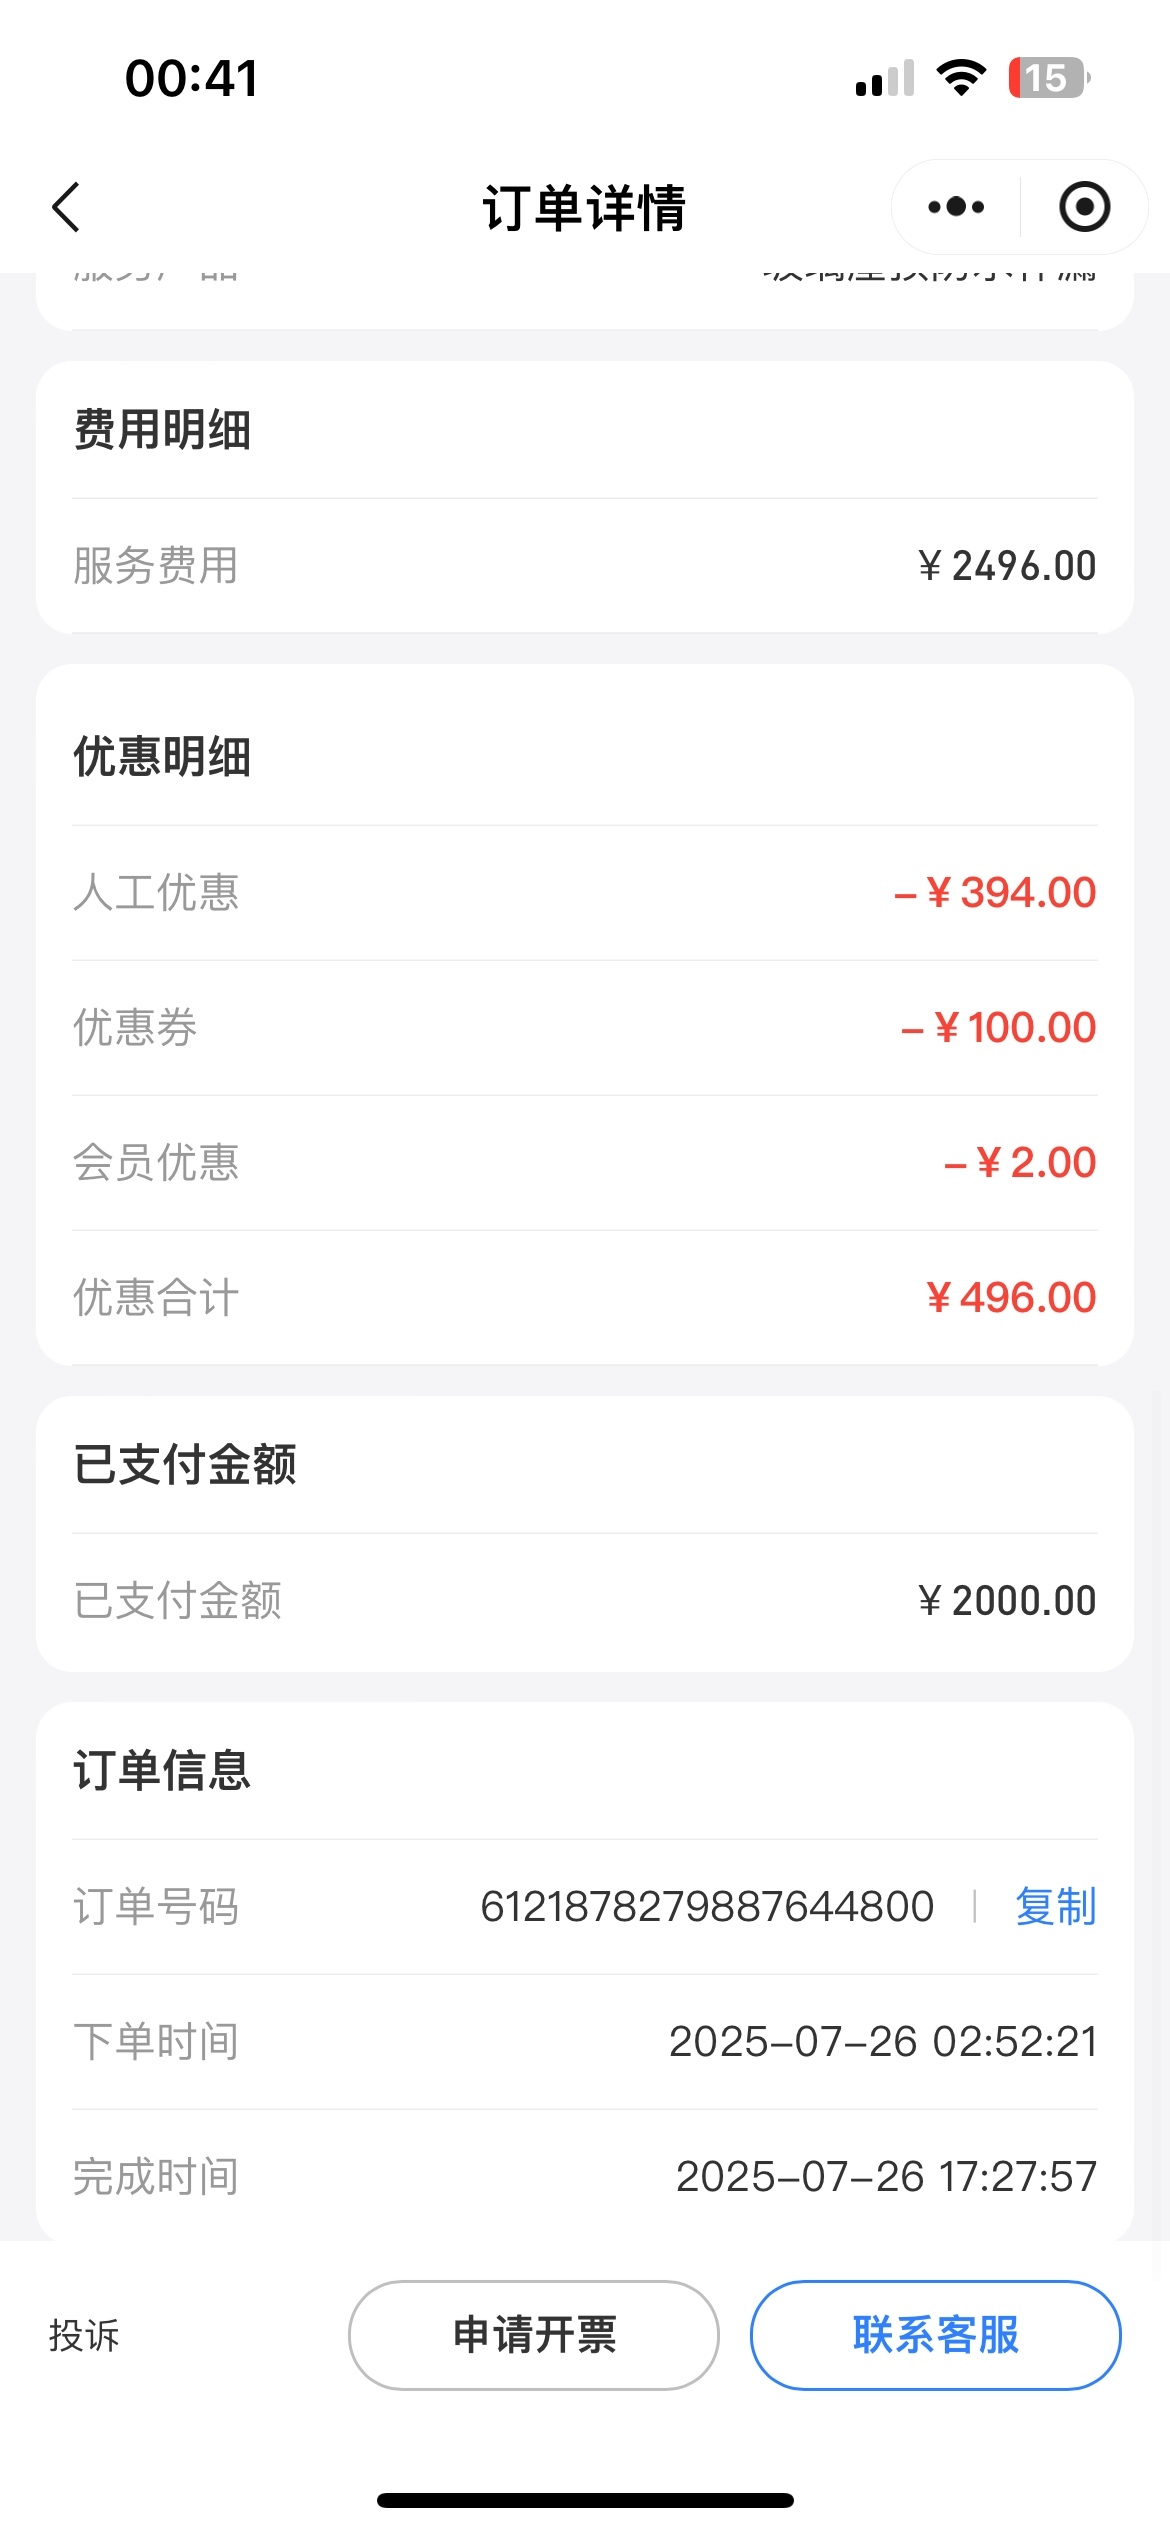Tap the battery indicator icon
The height and width of the screenshot is (2532, 1170).
[x=1048, y=78]
